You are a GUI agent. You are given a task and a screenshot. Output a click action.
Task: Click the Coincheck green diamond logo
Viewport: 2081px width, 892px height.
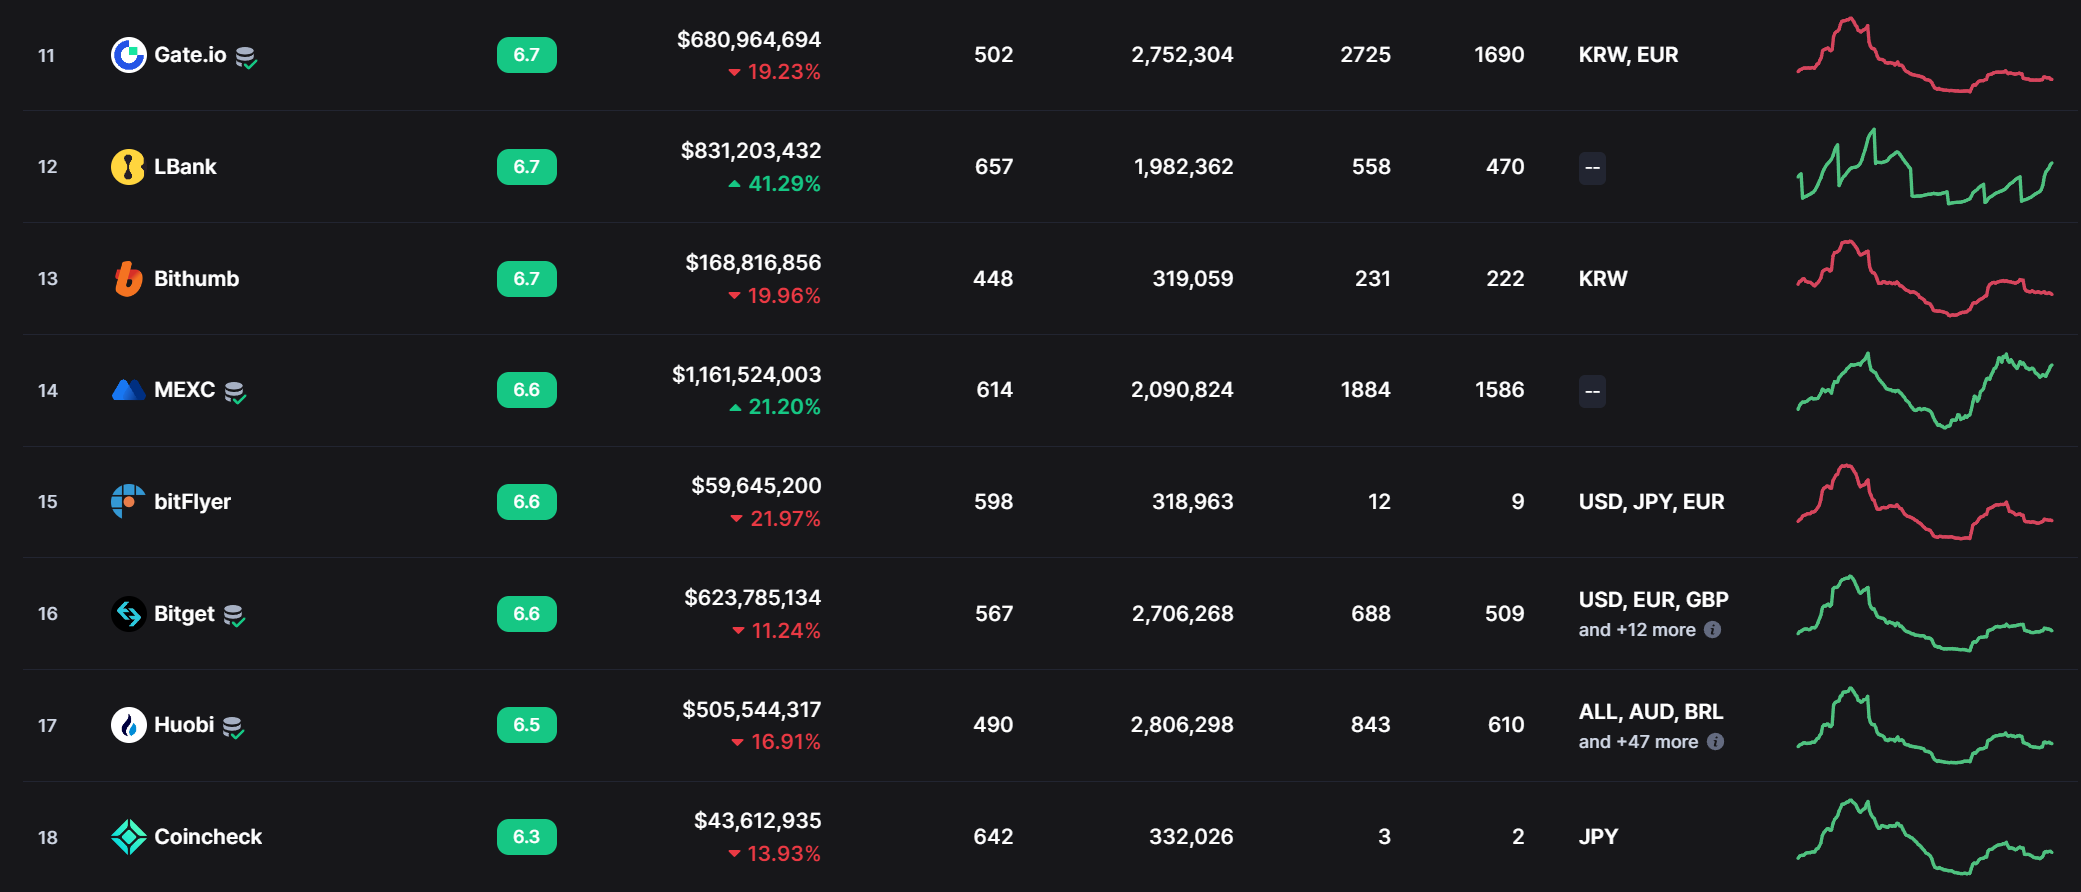[x=128, y=837]
